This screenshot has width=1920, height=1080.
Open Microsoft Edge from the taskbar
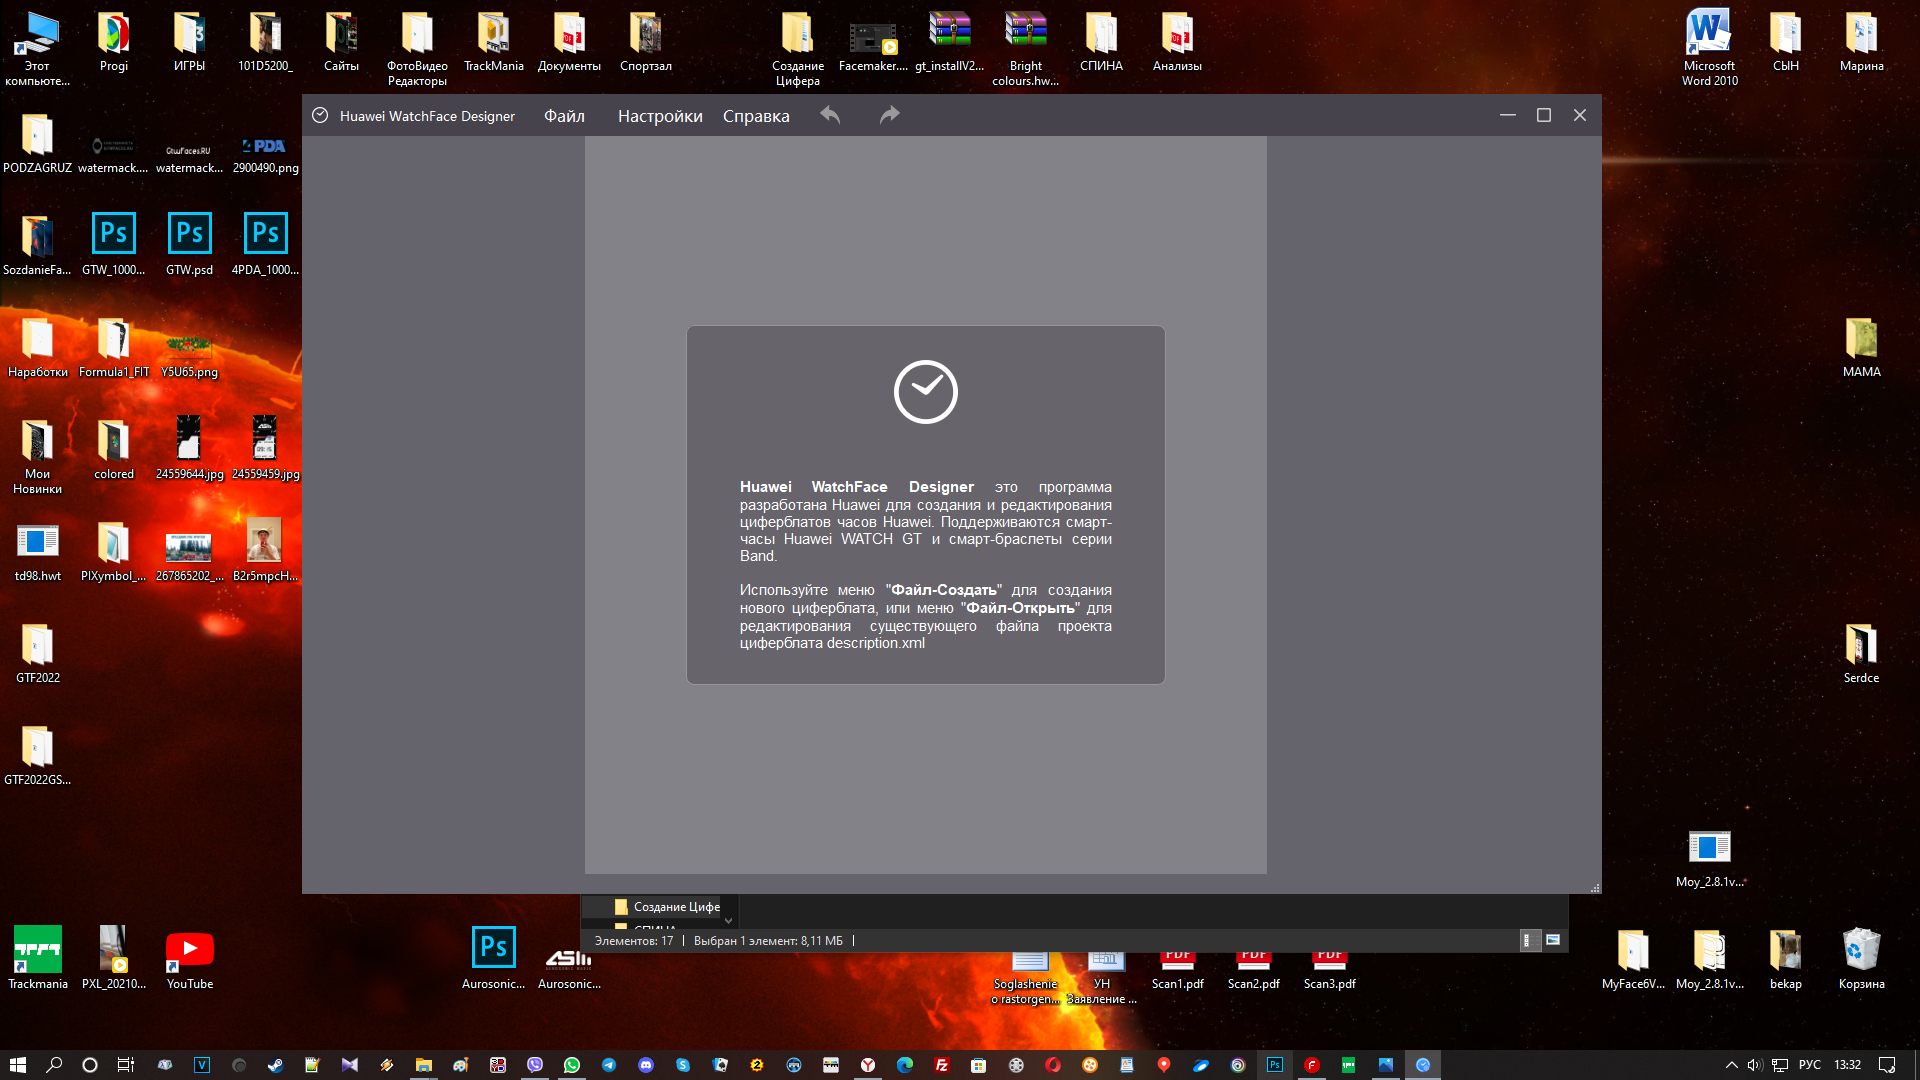(905, 1065)
